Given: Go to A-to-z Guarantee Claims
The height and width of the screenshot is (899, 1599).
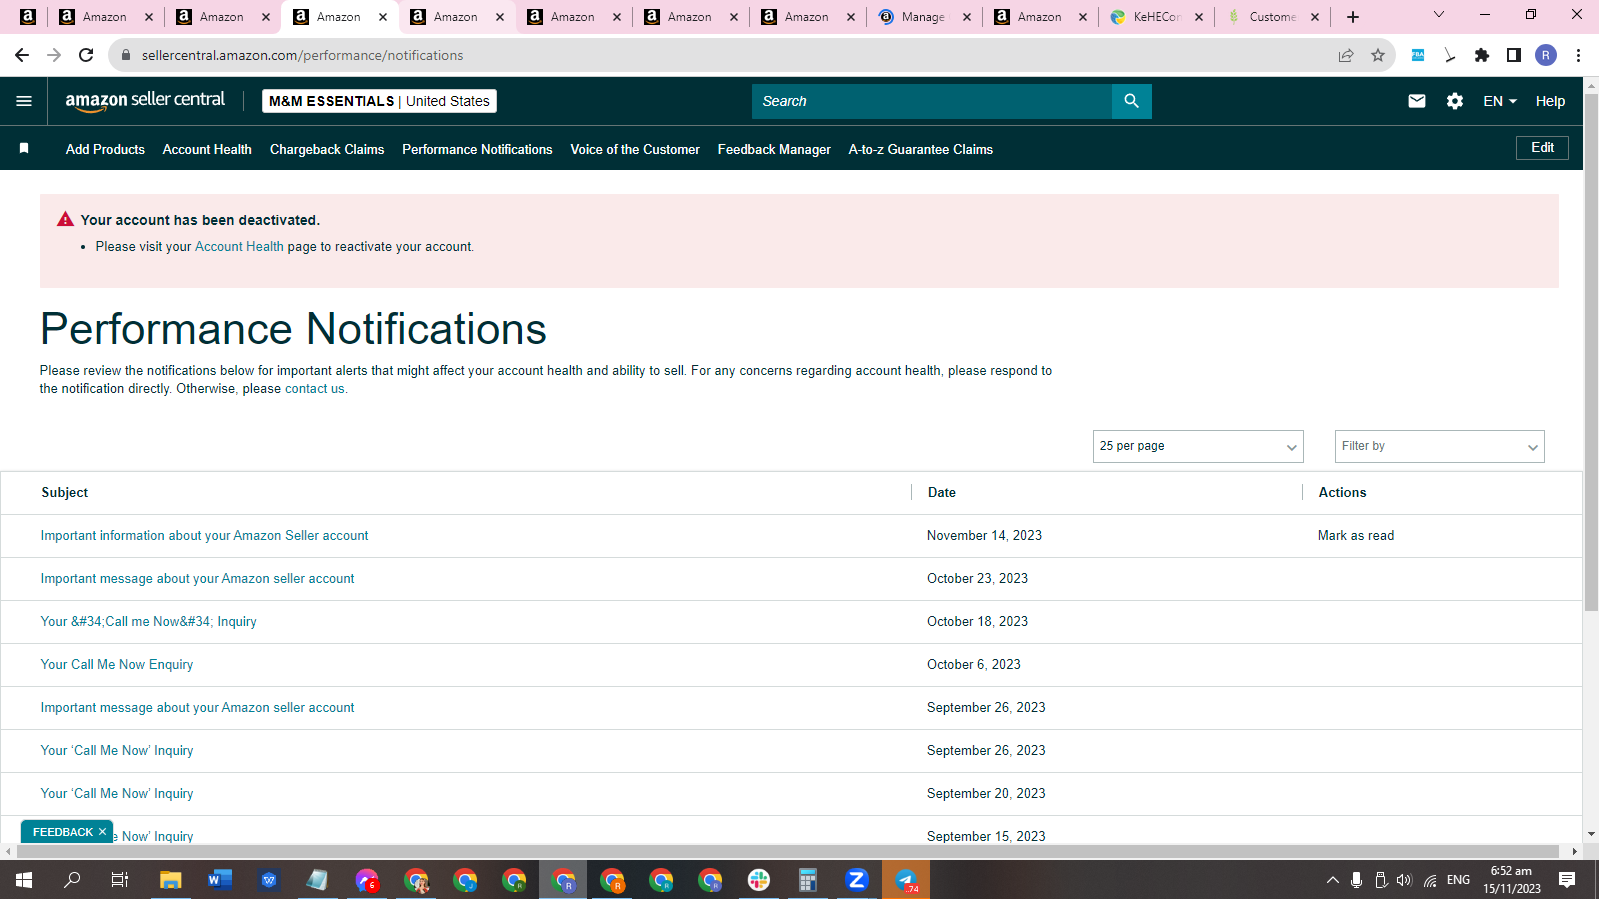Looking at the screenshot, I should [x=921, y=149].
